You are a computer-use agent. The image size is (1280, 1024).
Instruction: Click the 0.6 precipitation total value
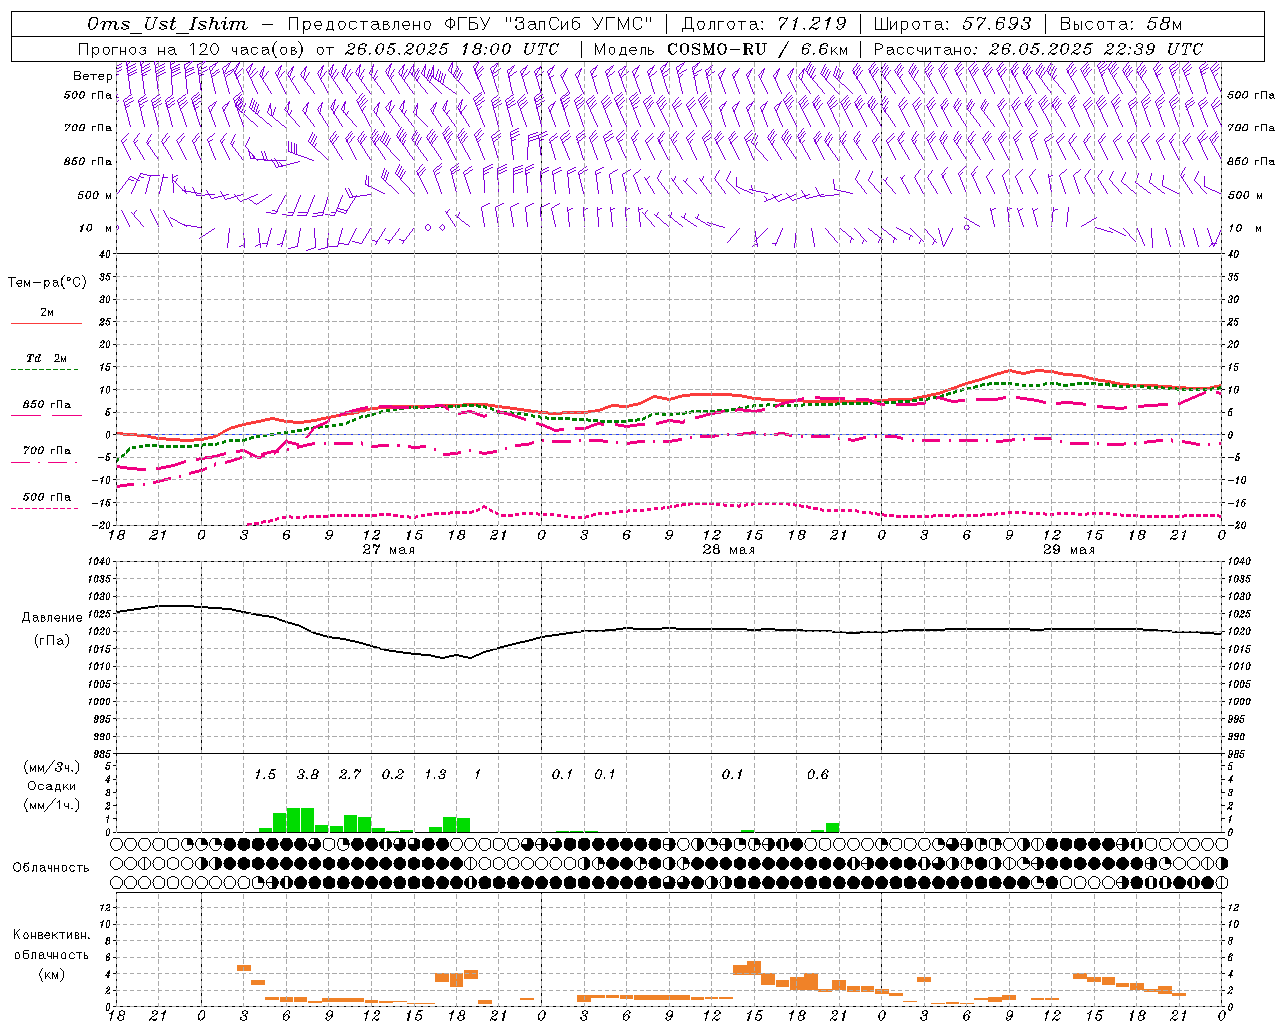[818, 775]
